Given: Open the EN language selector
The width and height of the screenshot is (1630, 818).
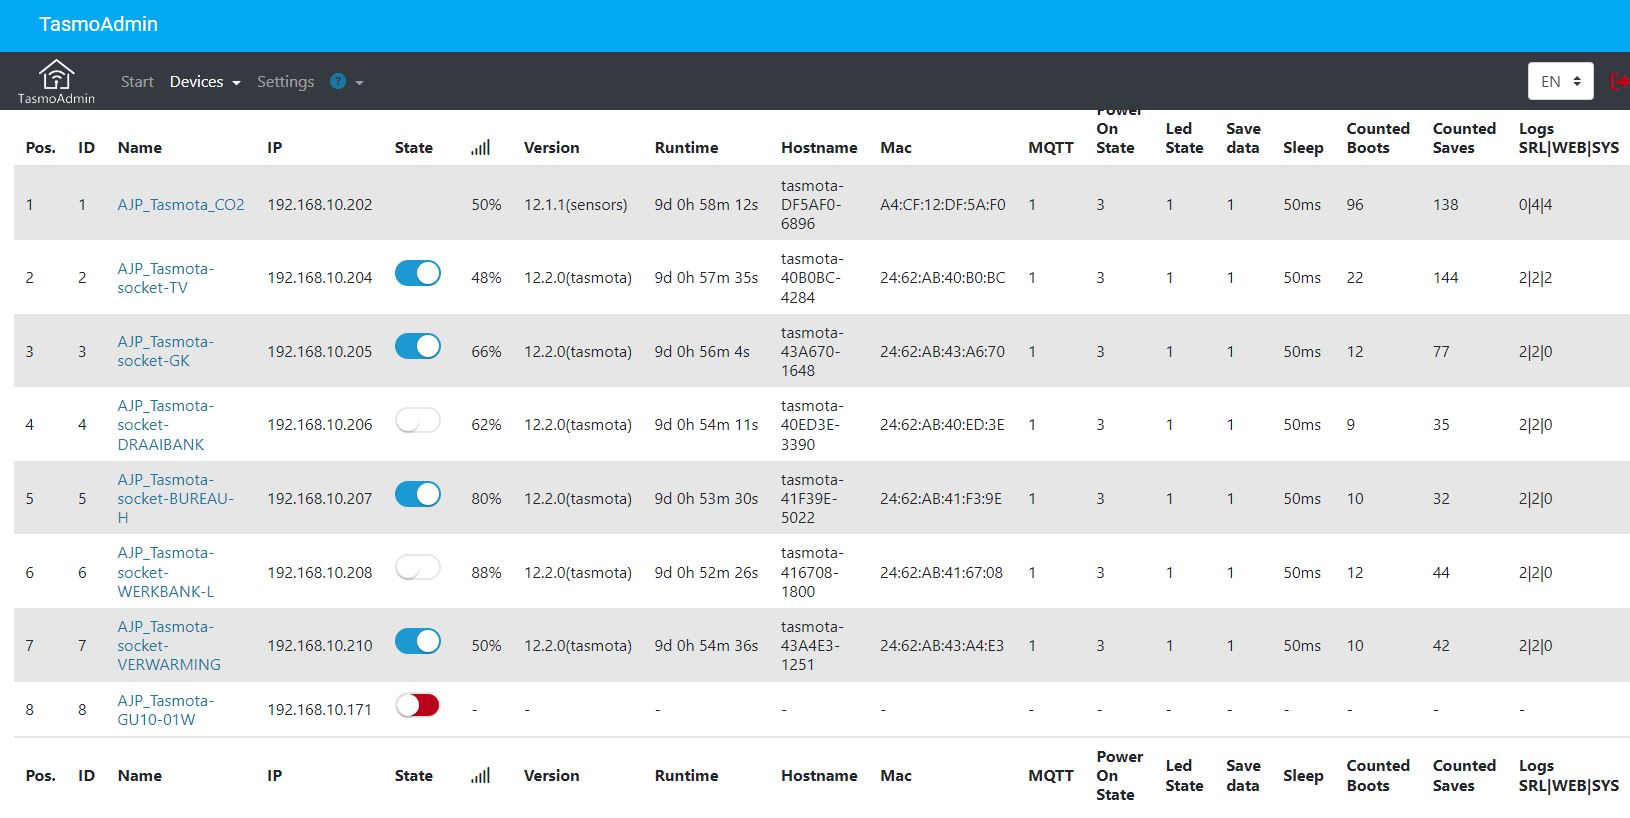Looking at the screenshot, I should point(1560,81).
